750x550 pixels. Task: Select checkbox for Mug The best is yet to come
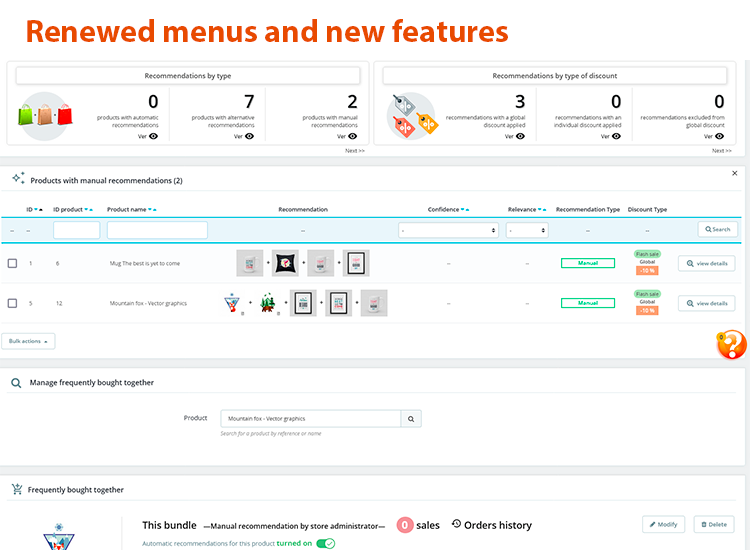pos(12,264)
